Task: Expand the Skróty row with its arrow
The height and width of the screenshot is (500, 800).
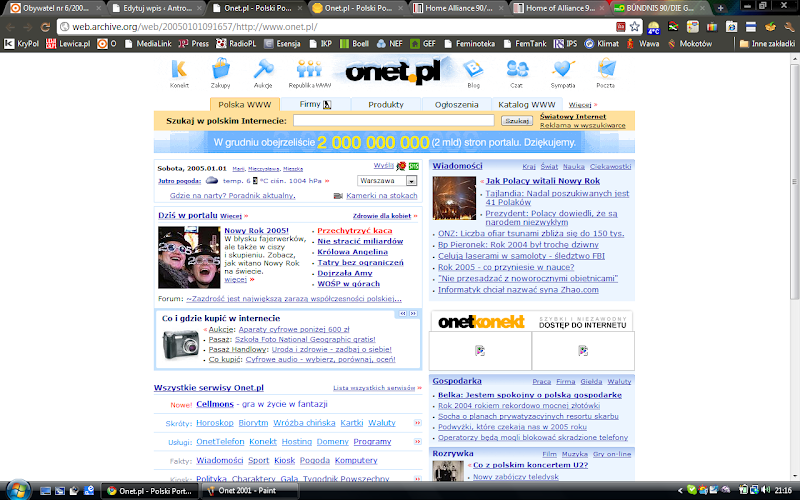Action: [417, 422]
